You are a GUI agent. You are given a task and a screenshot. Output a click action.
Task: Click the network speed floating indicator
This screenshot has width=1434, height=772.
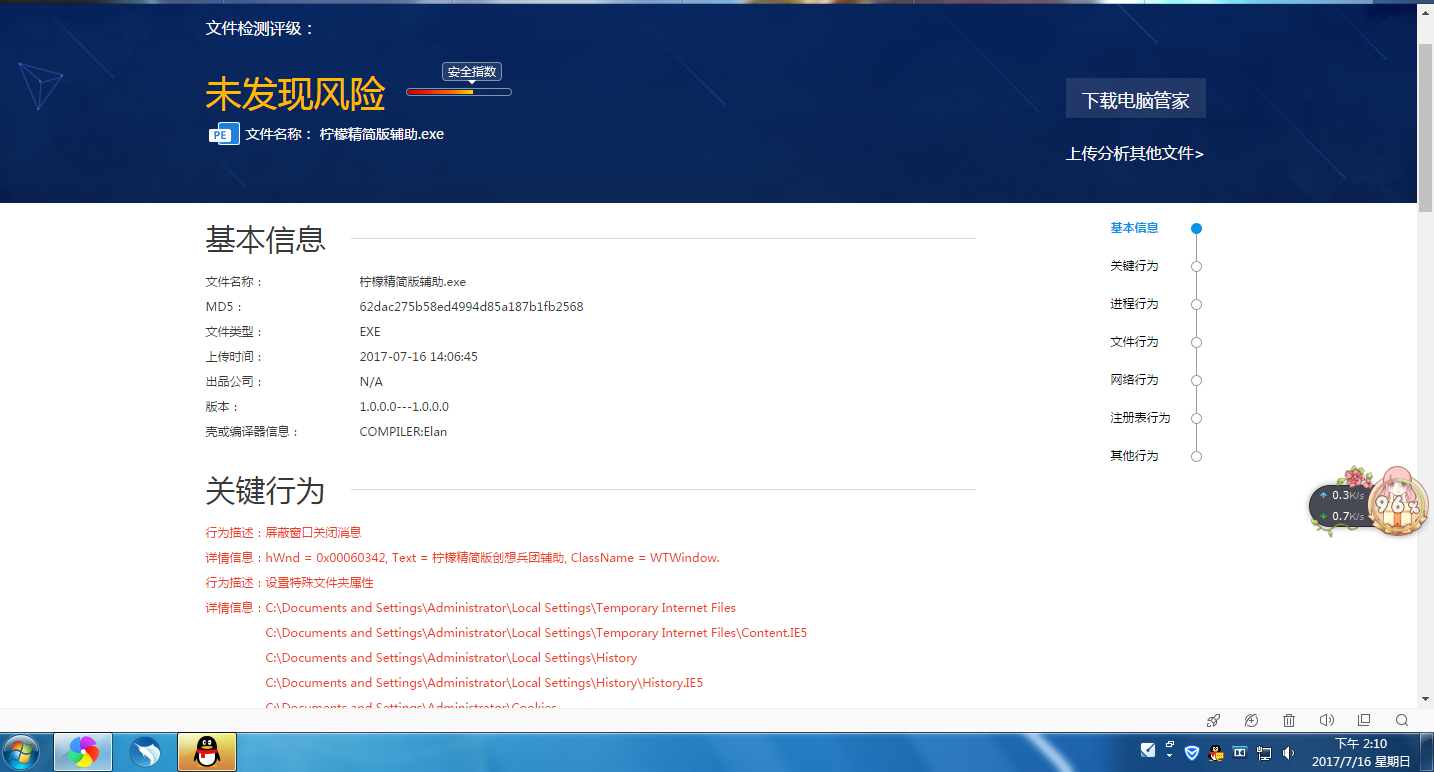tap(1340, 506)
